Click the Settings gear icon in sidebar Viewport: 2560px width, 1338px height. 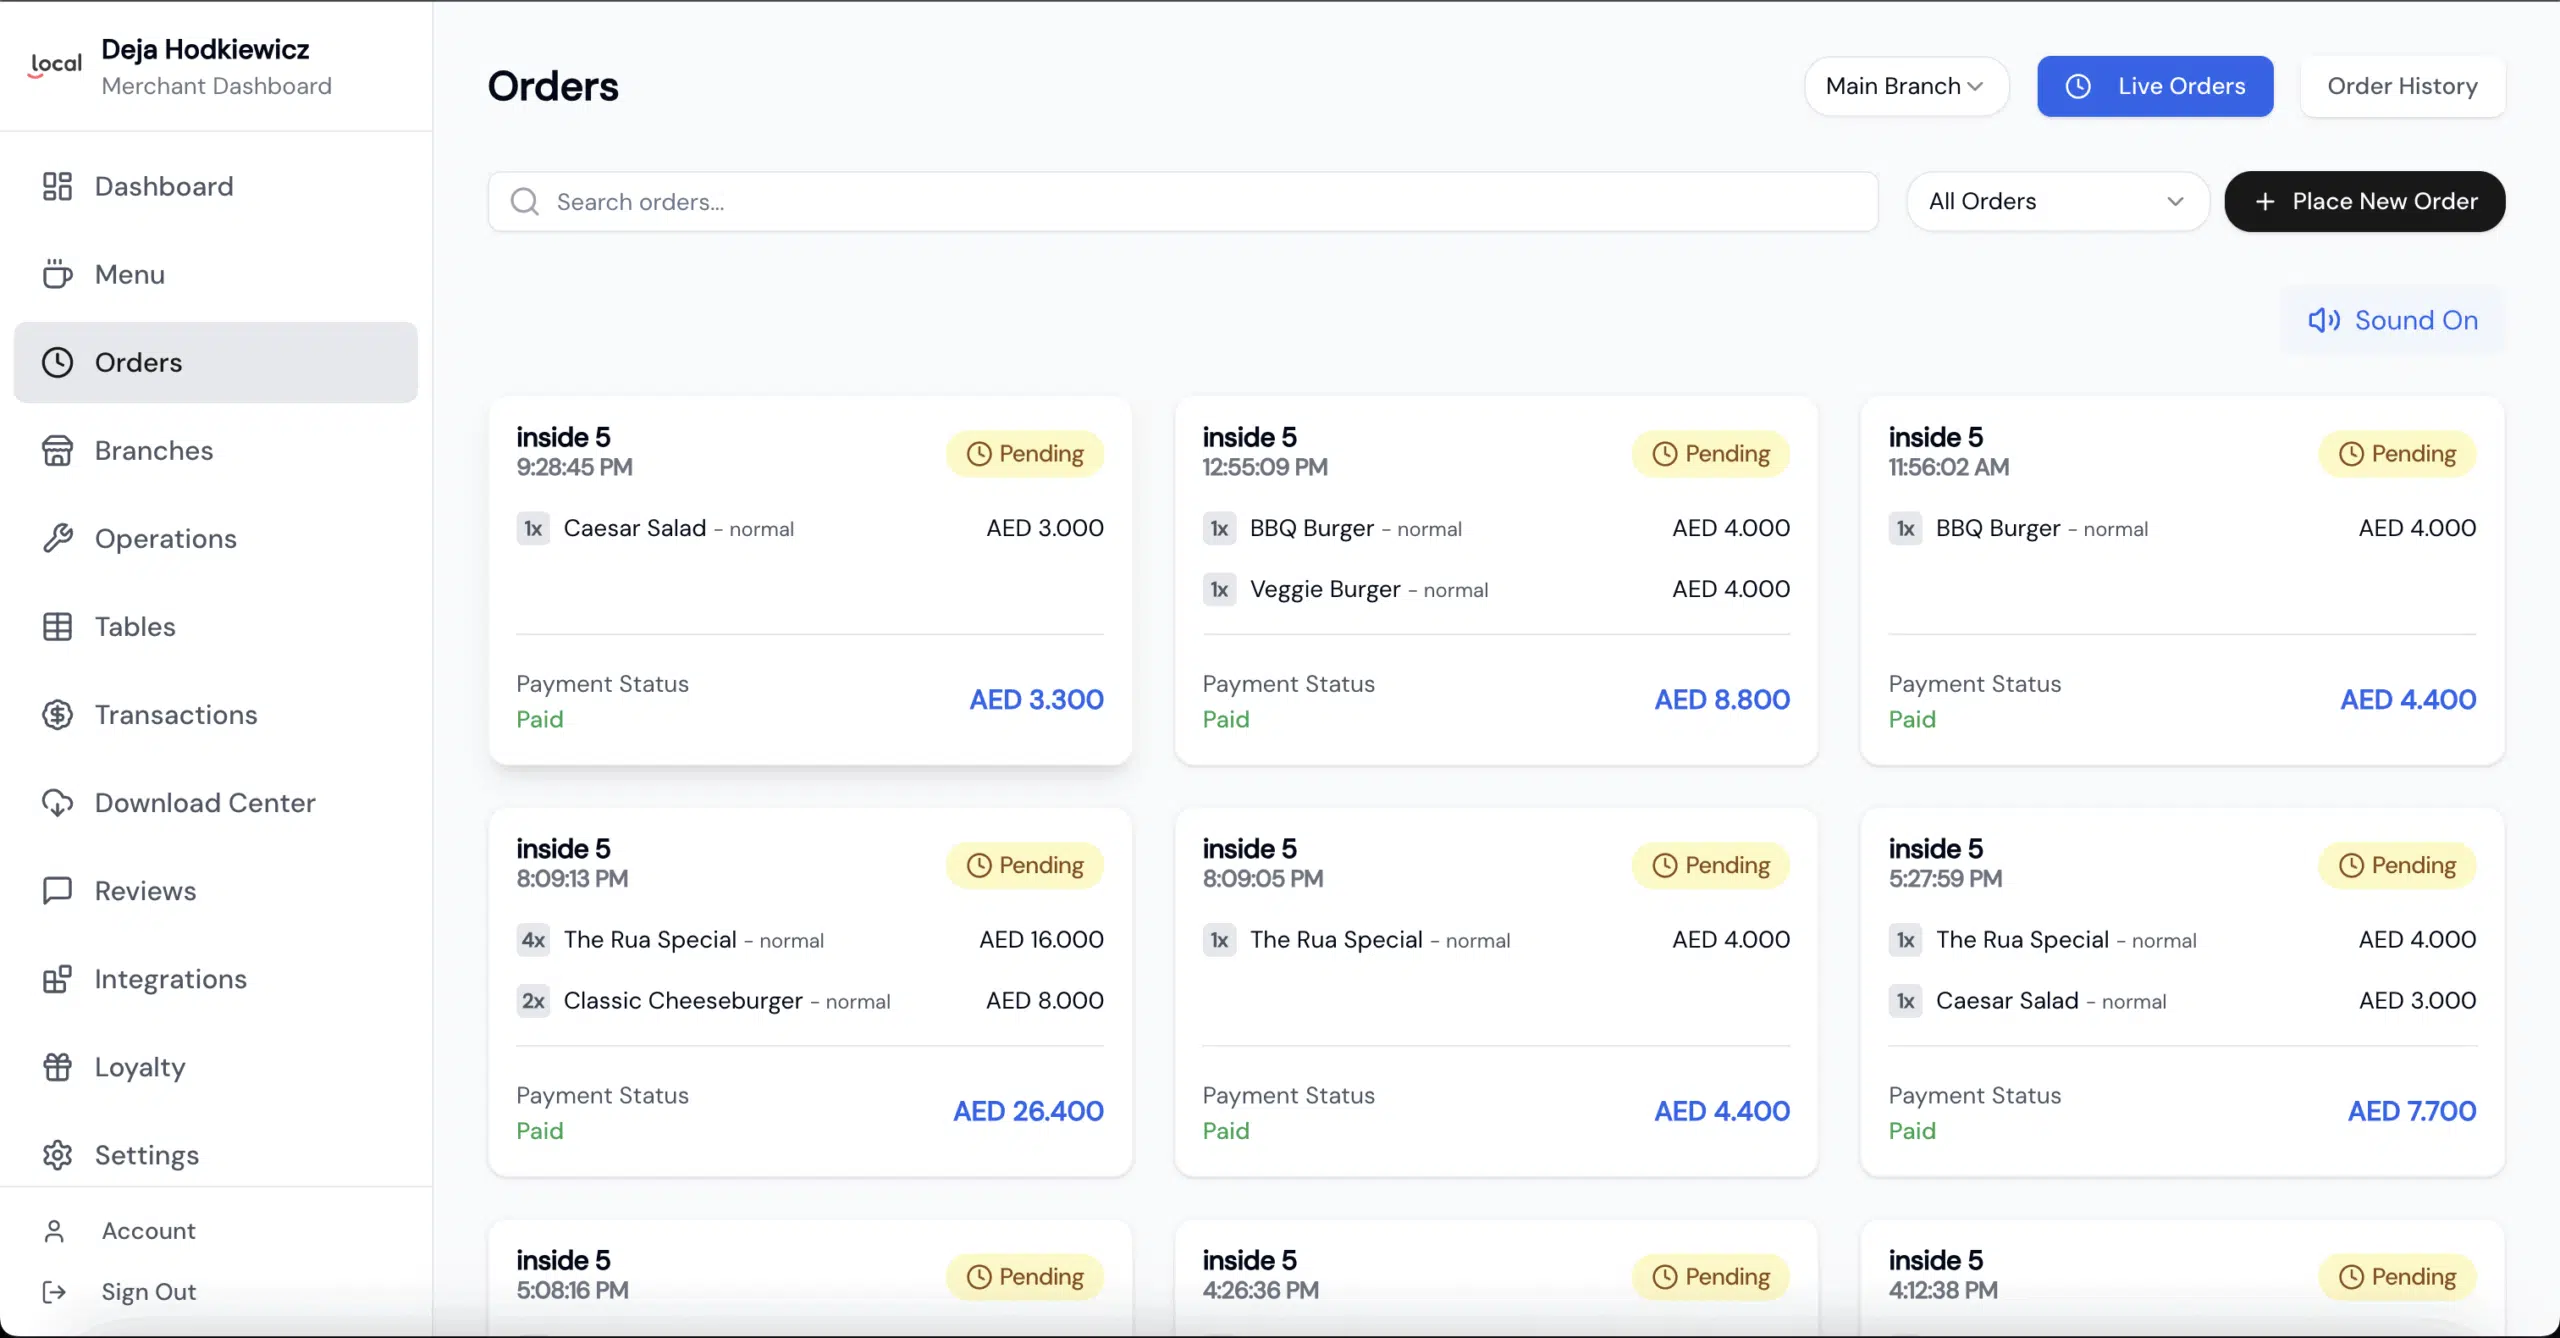57,1155
